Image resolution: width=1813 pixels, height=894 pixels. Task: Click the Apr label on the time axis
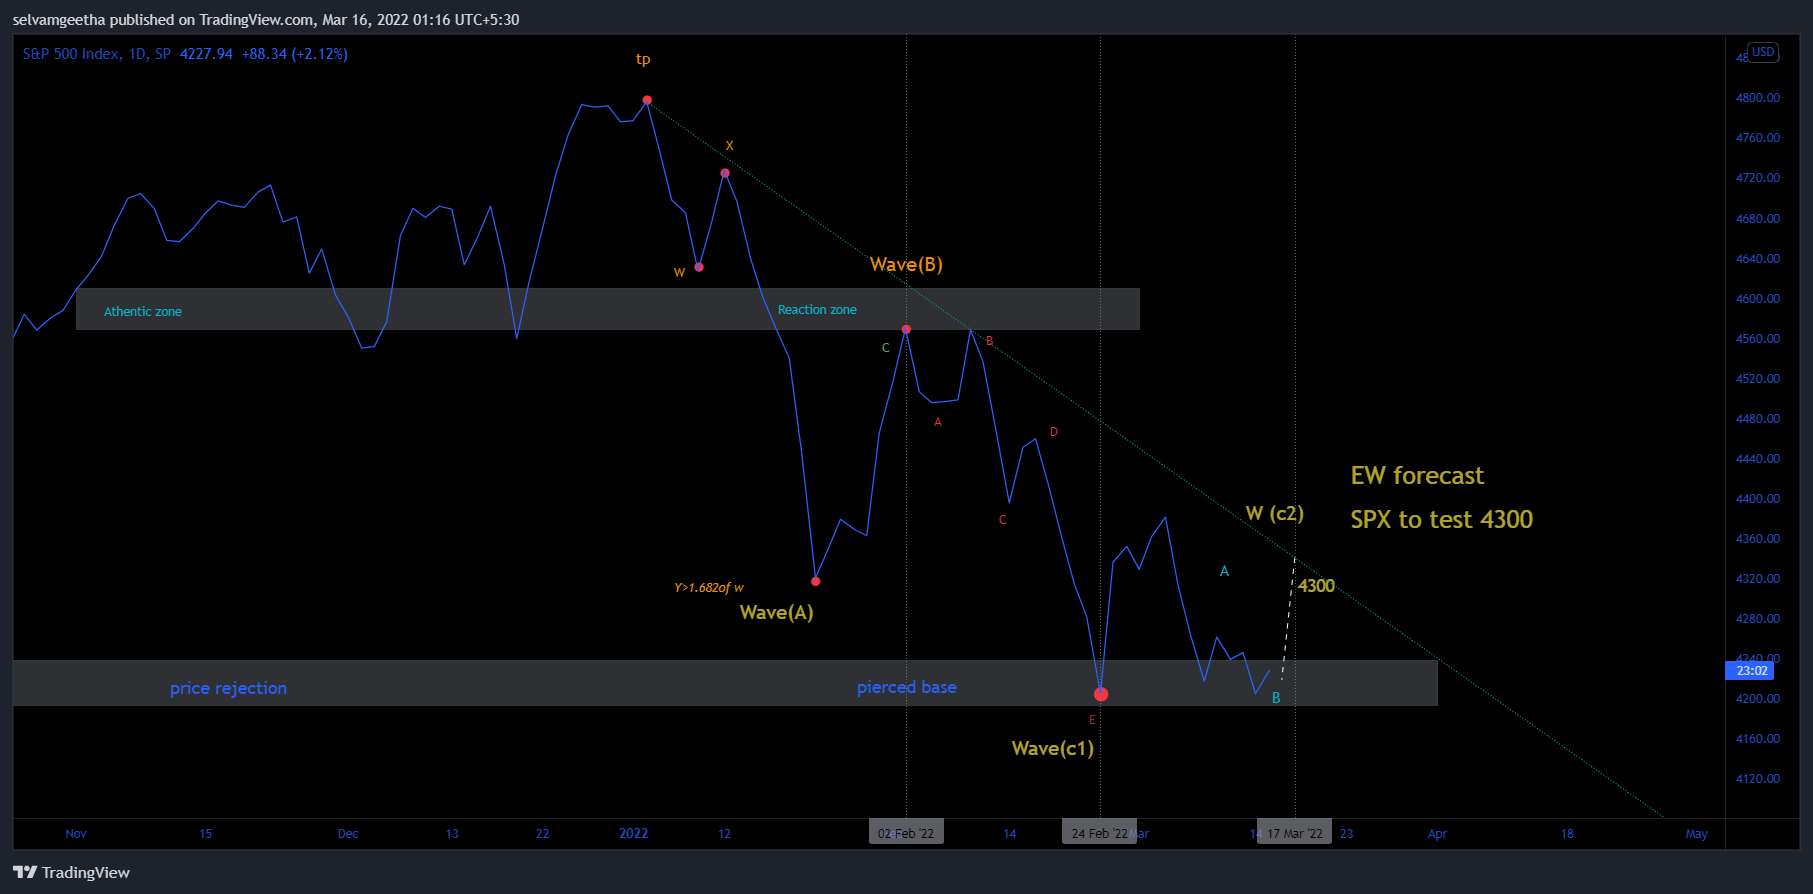1437,834
